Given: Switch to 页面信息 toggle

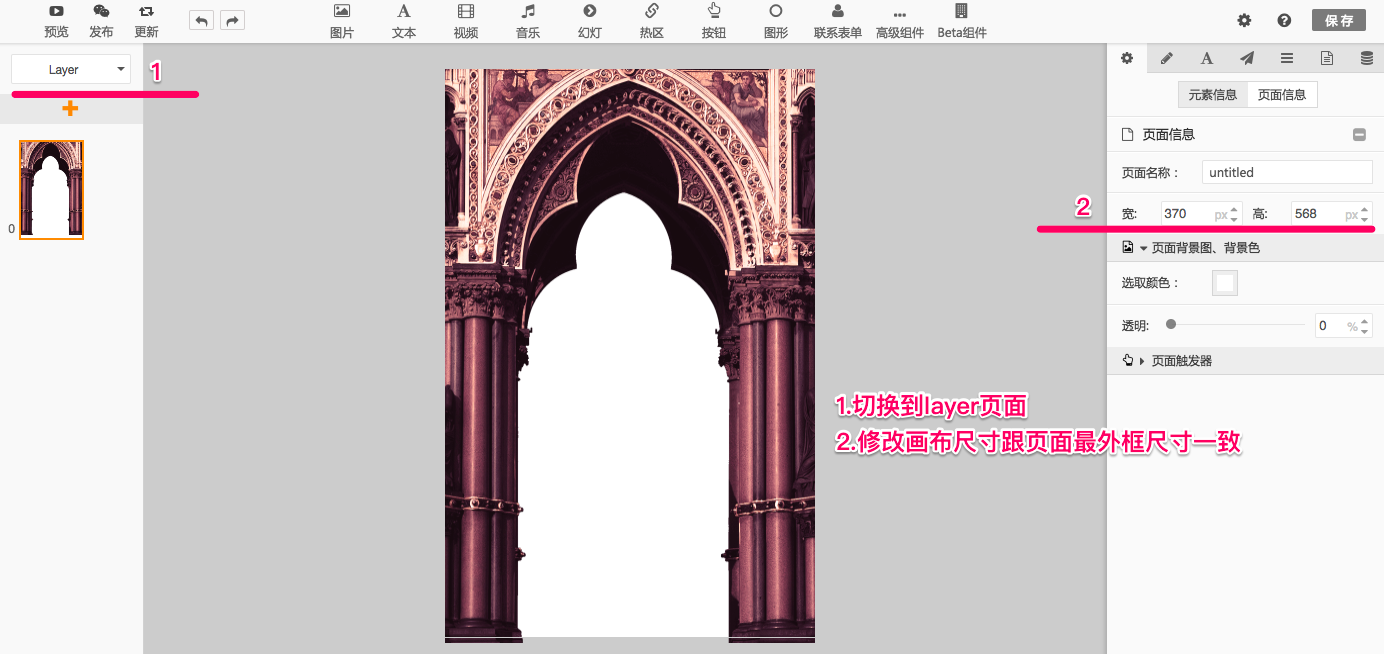Looking at the screenshot, I should pyautogui.click(x=1282, y=95).
